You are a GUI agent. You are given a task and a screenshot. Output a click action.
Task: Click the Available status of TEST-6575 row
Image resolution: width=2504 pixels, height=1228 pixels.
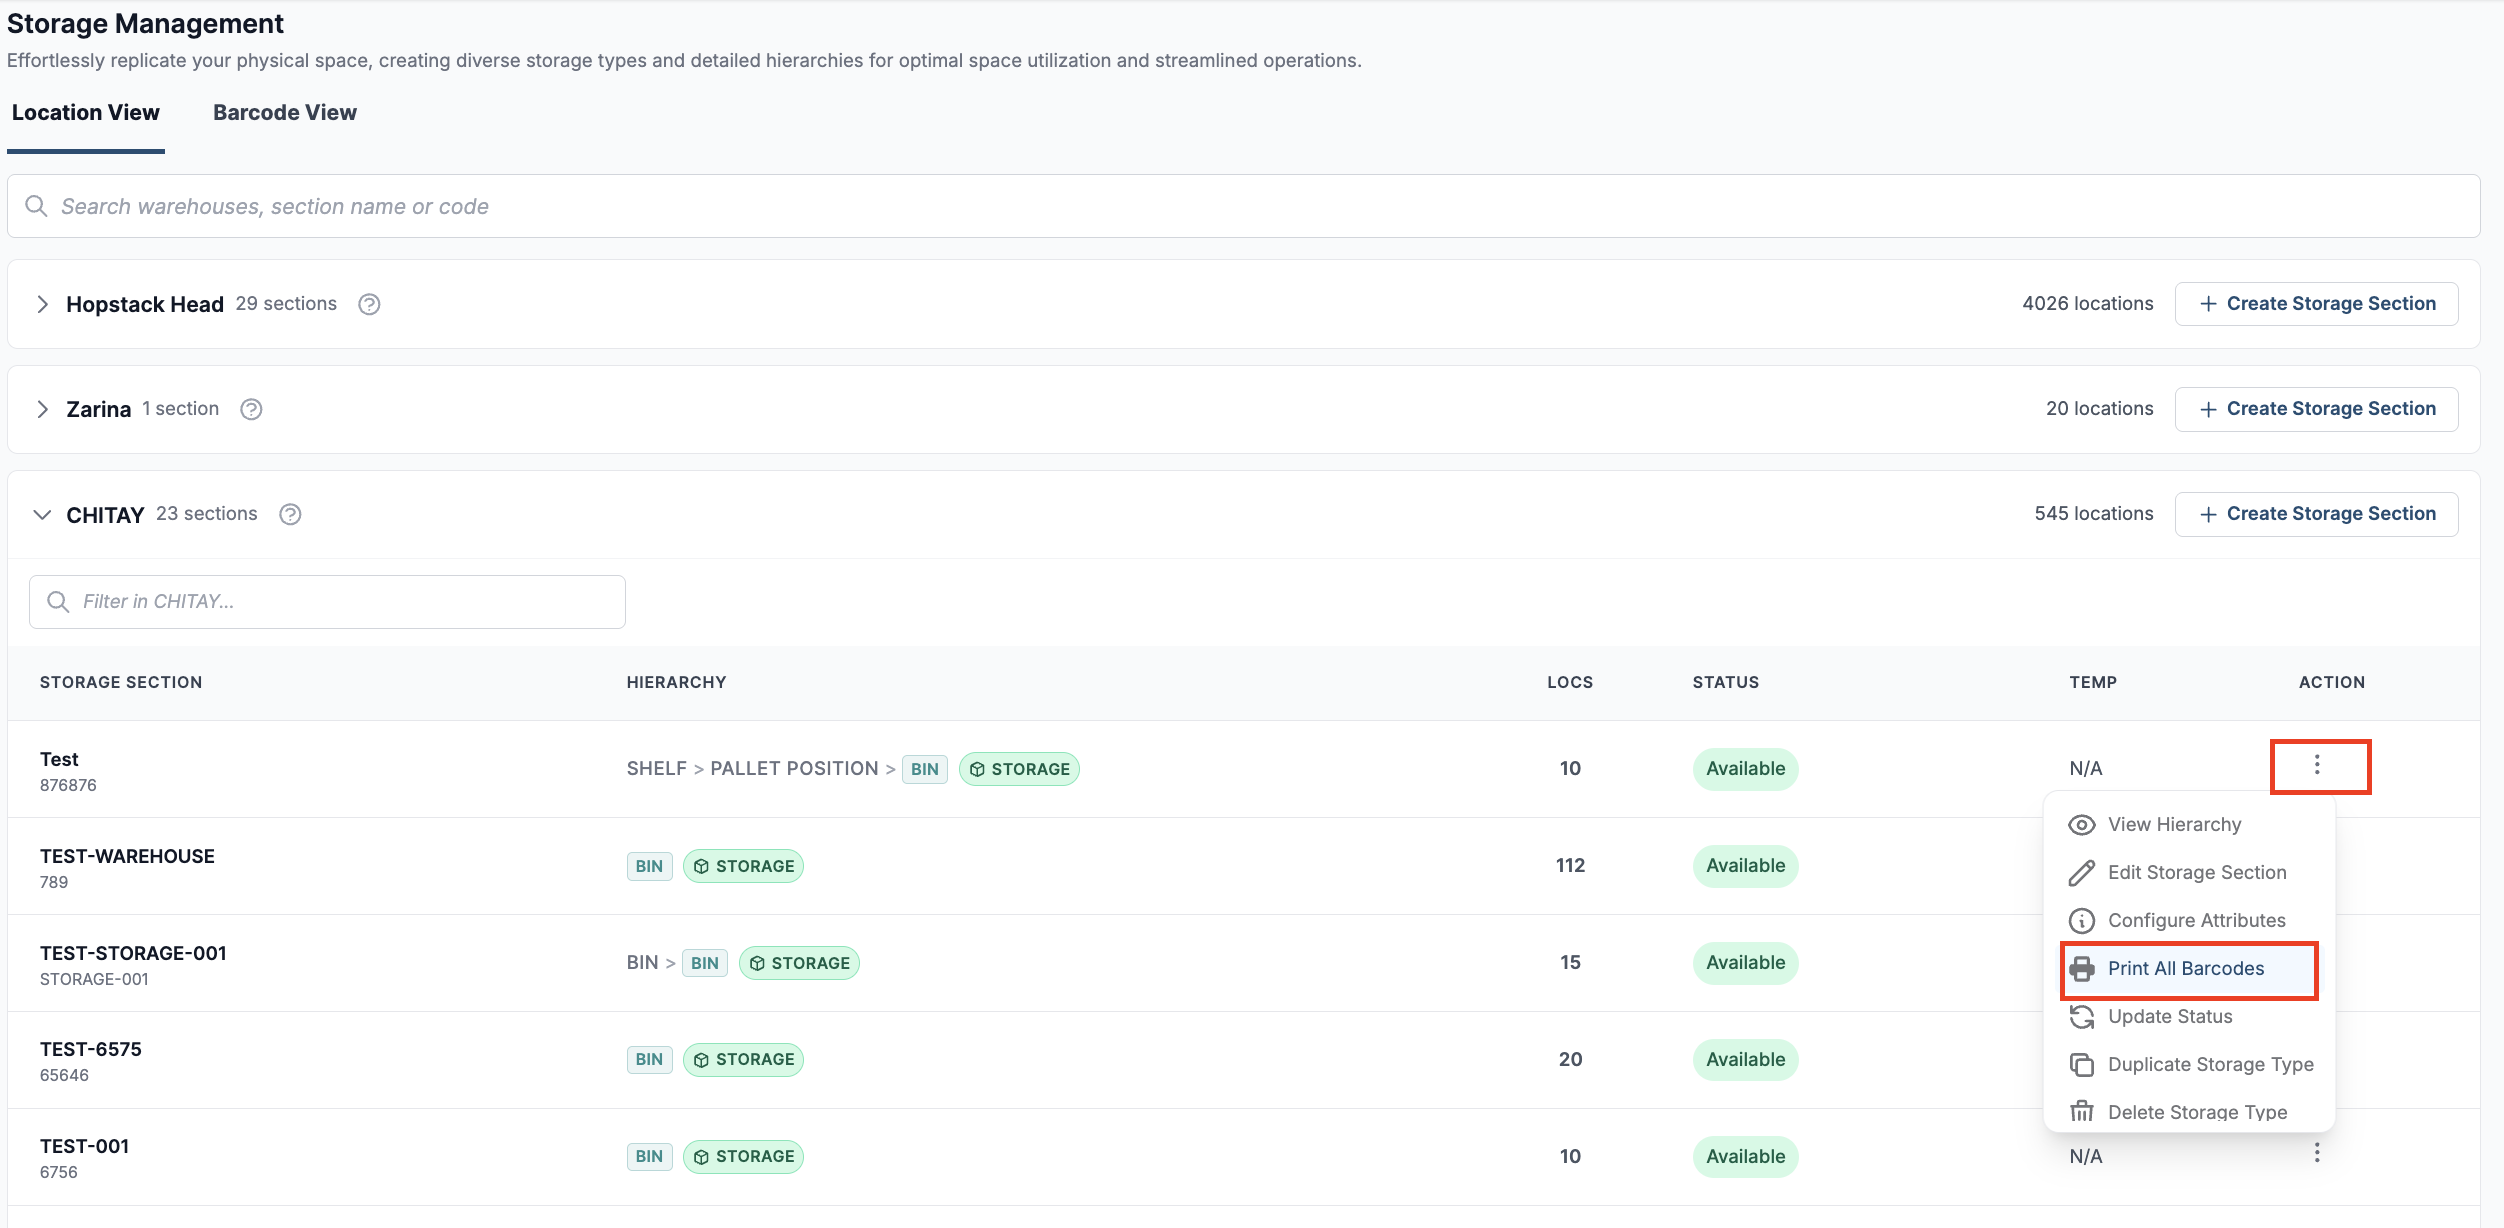point(1745,1059)
